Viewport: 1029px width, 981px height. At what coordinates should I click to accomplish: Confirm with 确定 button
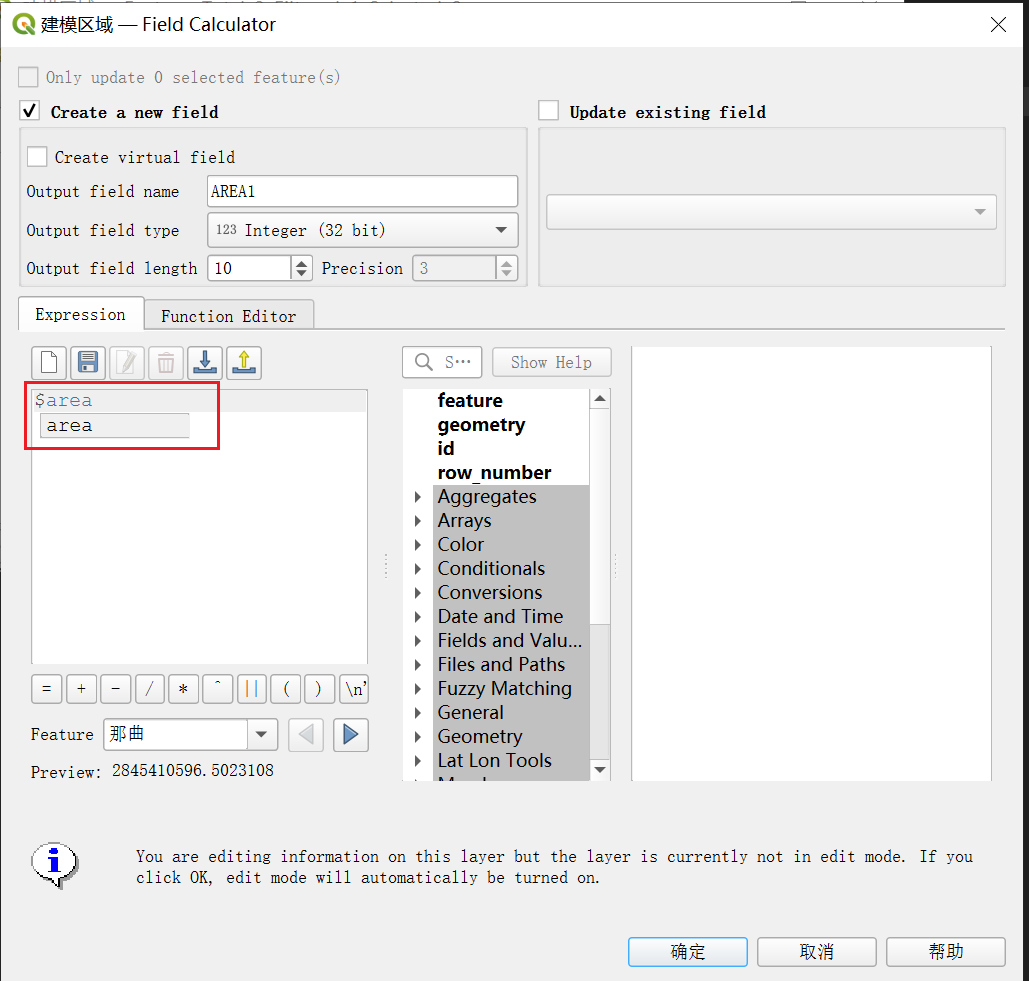(688, 951)
